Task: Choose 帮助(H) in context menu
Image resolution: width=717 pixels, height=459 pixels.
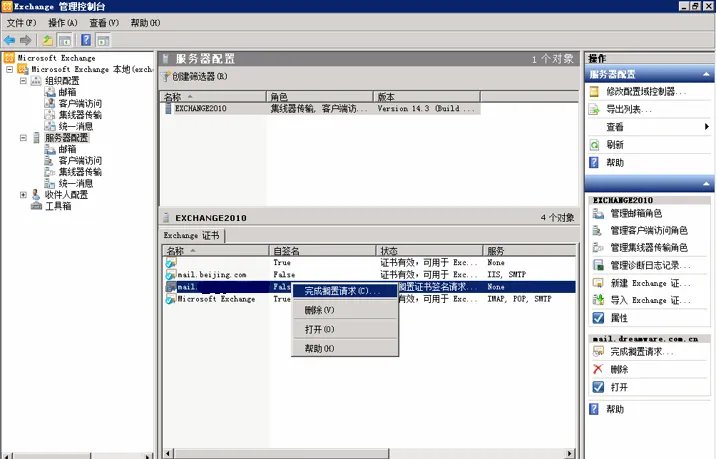Action: [x=345, y=348]
